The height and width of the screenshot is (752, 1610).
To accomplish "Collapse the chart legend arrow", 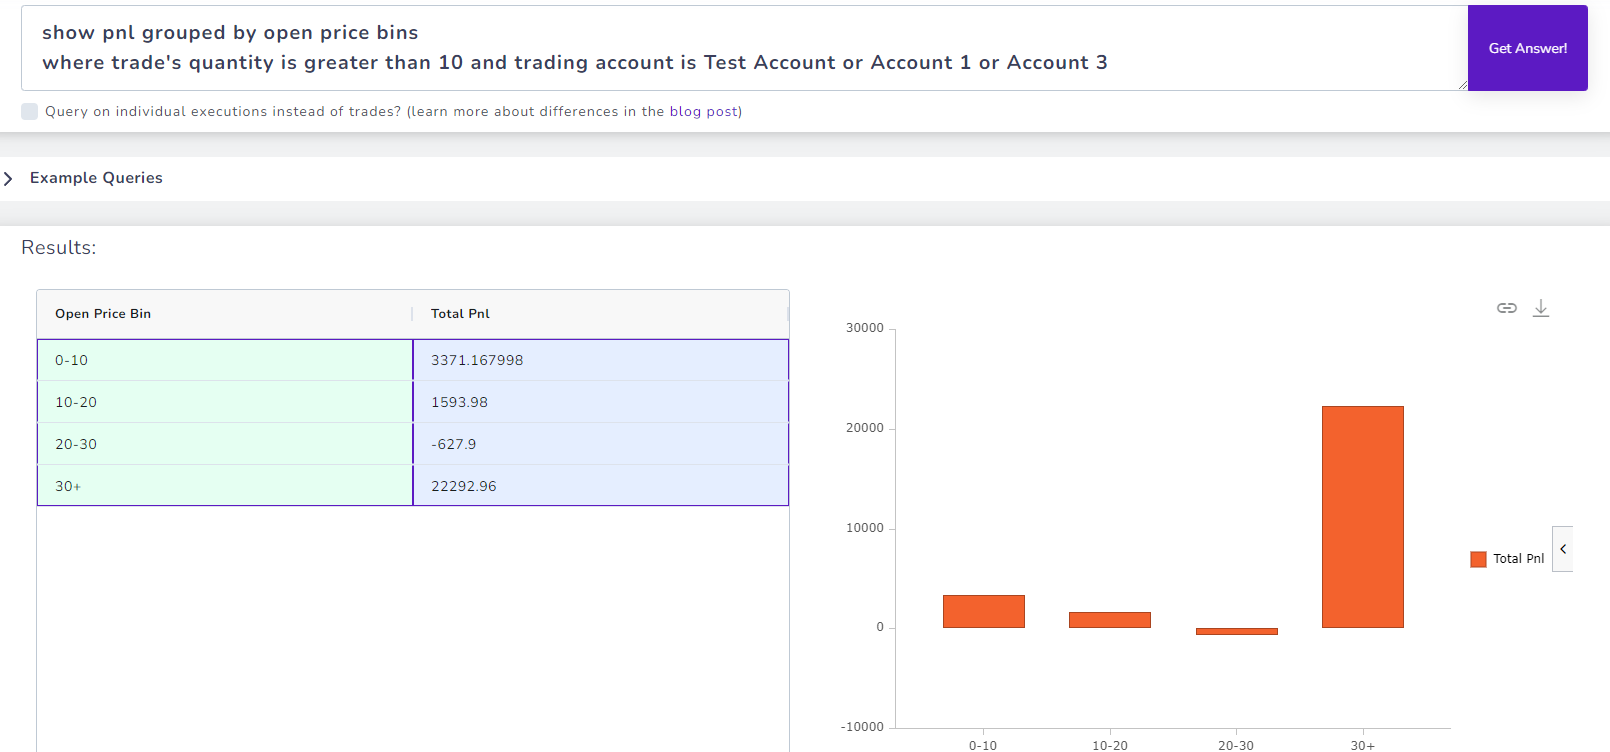I will point(1563,549).
